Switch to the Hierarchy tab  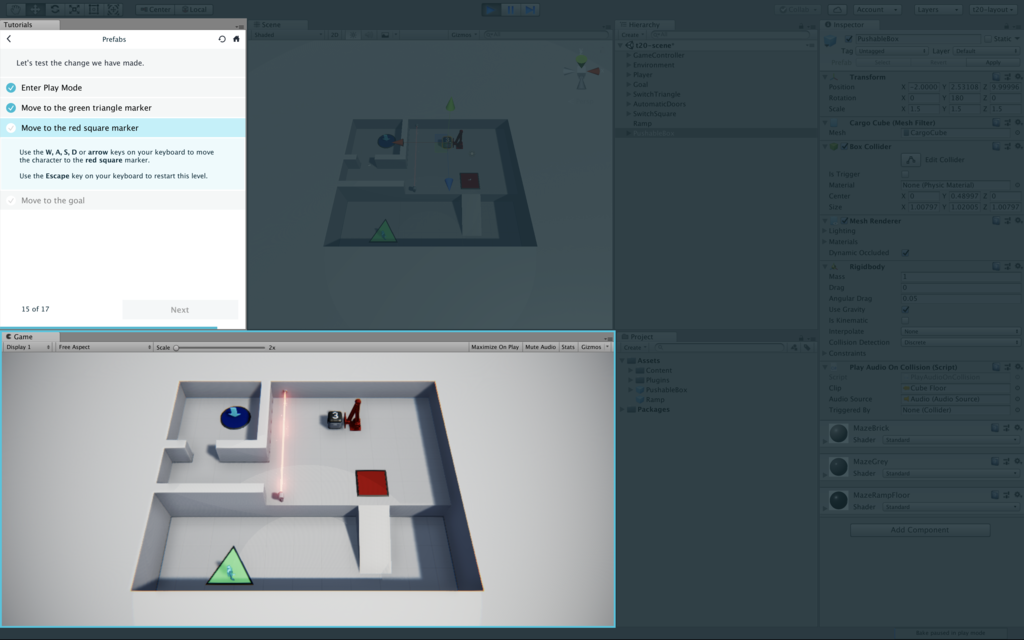point(644,25)
